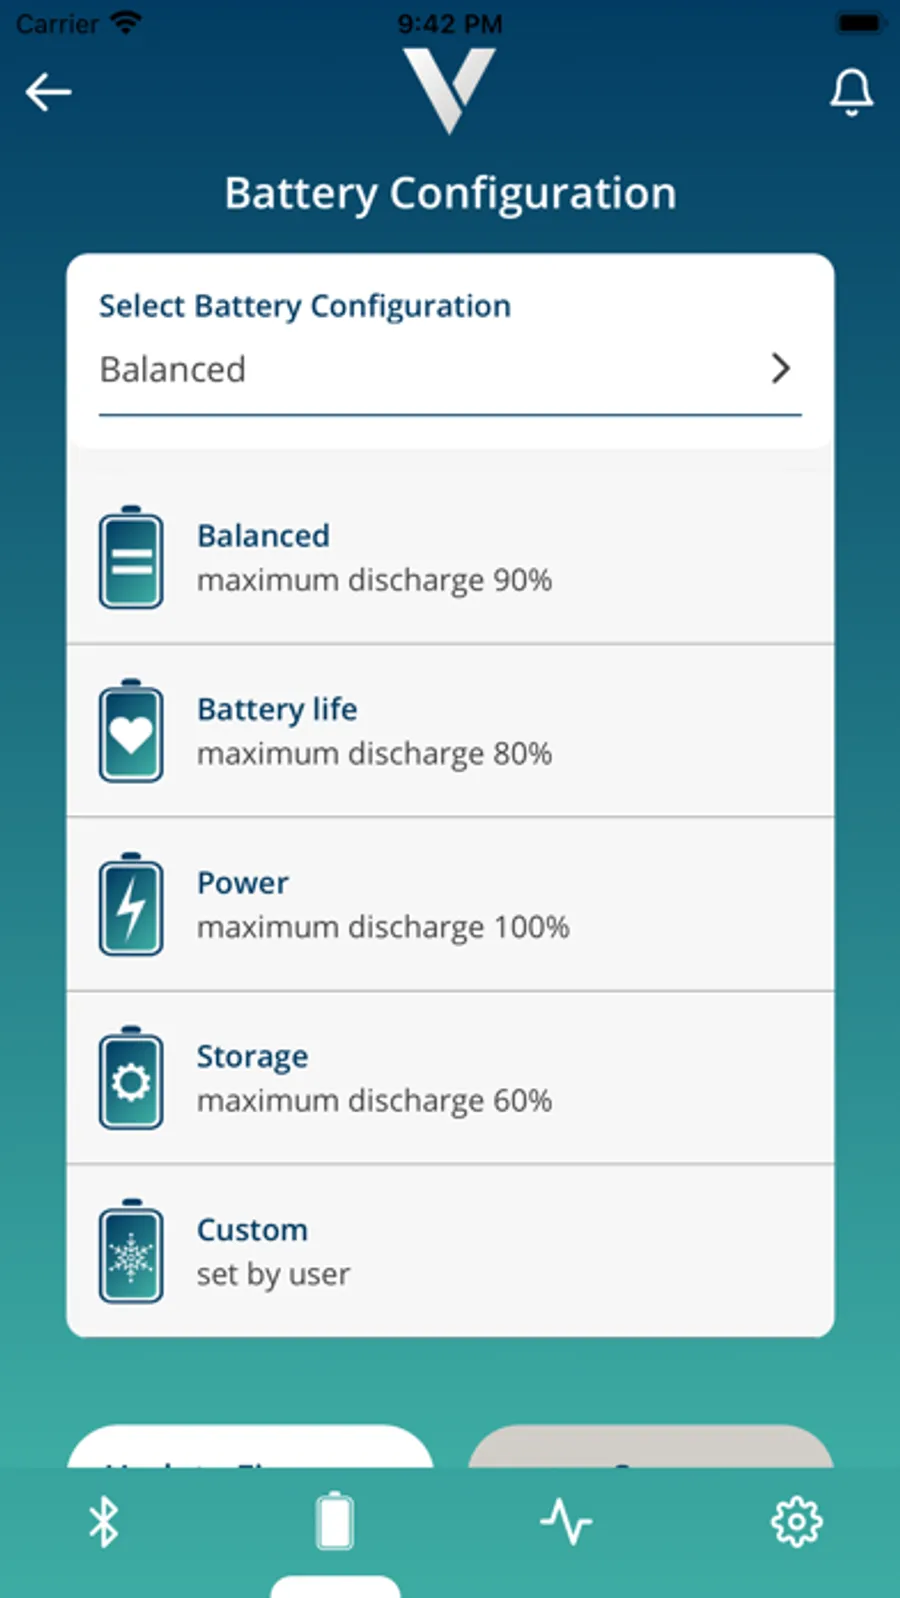Open notifications bell icon
Image resolution: width=900 pixels, height=1598 pixels.
851,92
